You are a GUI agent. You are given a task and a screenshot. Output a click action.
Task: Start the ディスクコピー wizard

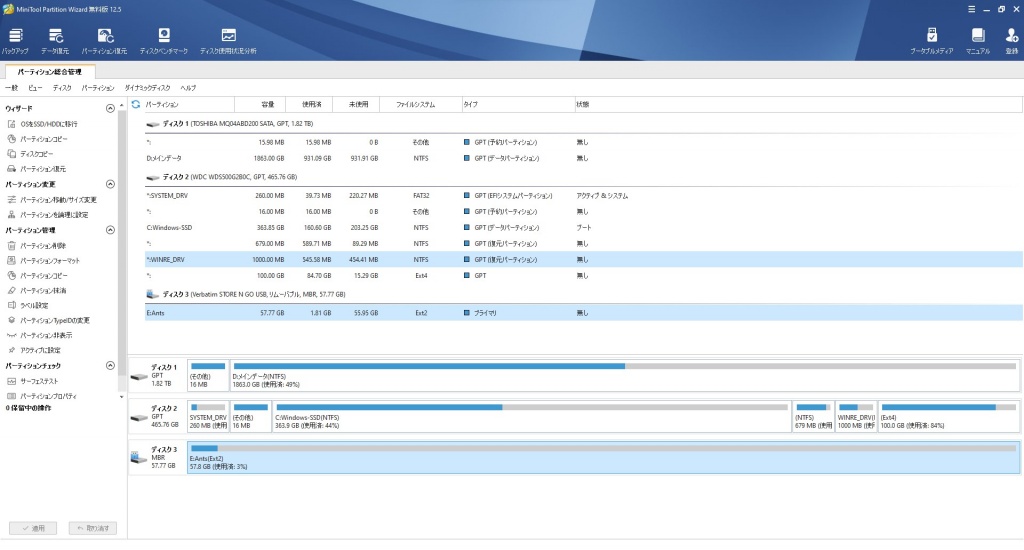click(x=30, y=154)
